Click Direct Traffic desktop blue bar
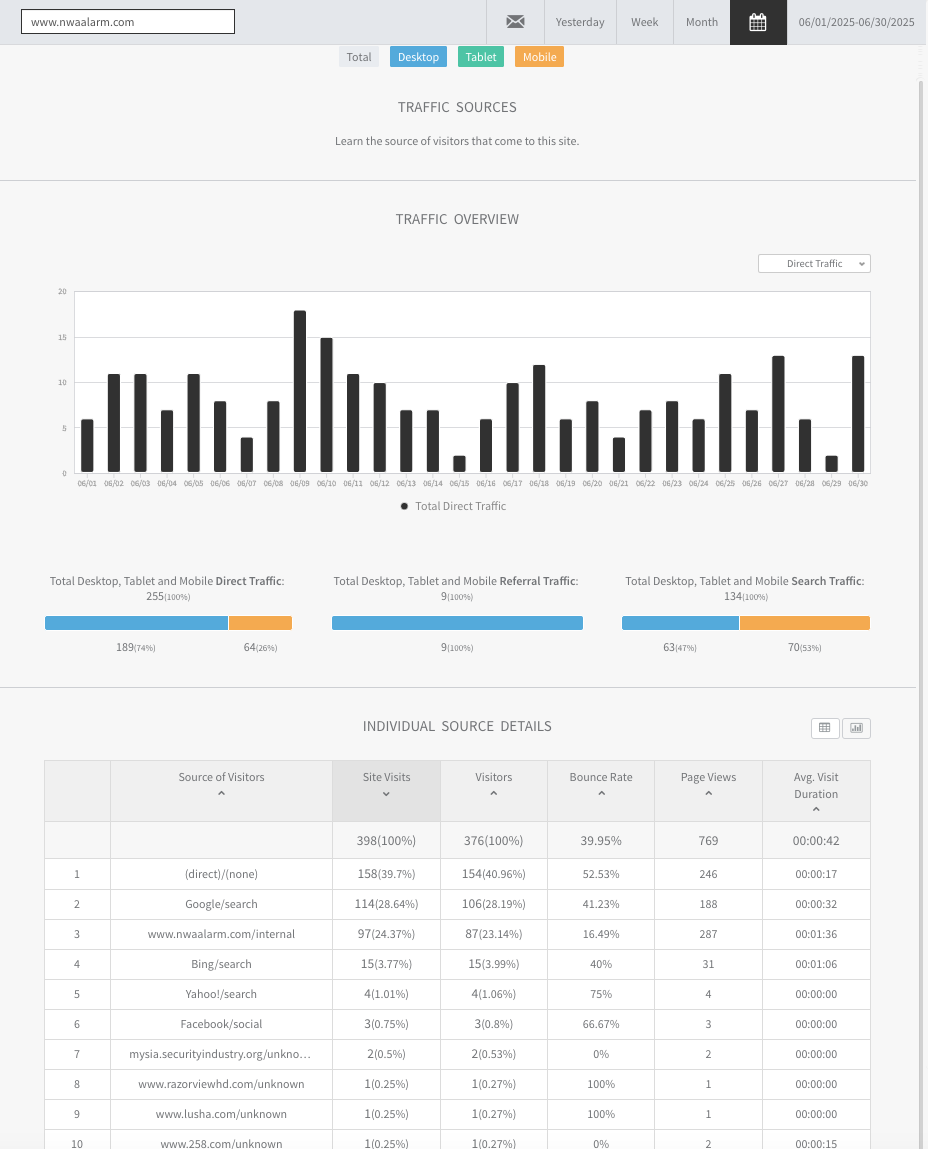Viewport: 928px width, 1149px height. (136, 623)
